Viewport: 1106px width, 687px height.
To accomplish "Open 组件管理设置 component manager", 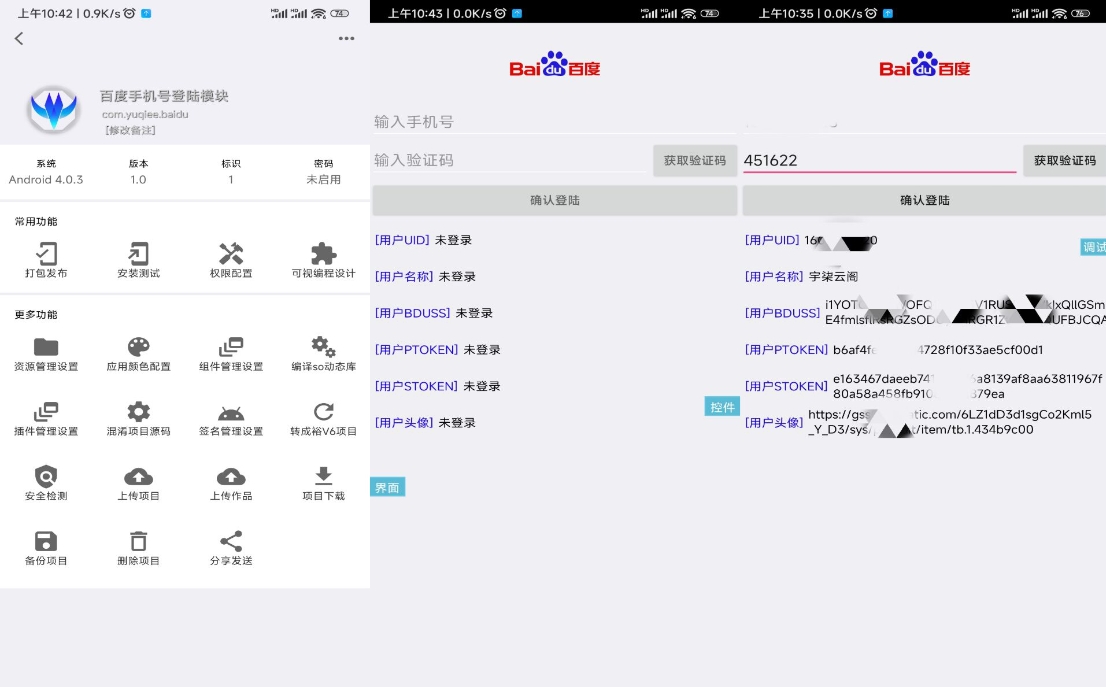I will click(231, 352).
